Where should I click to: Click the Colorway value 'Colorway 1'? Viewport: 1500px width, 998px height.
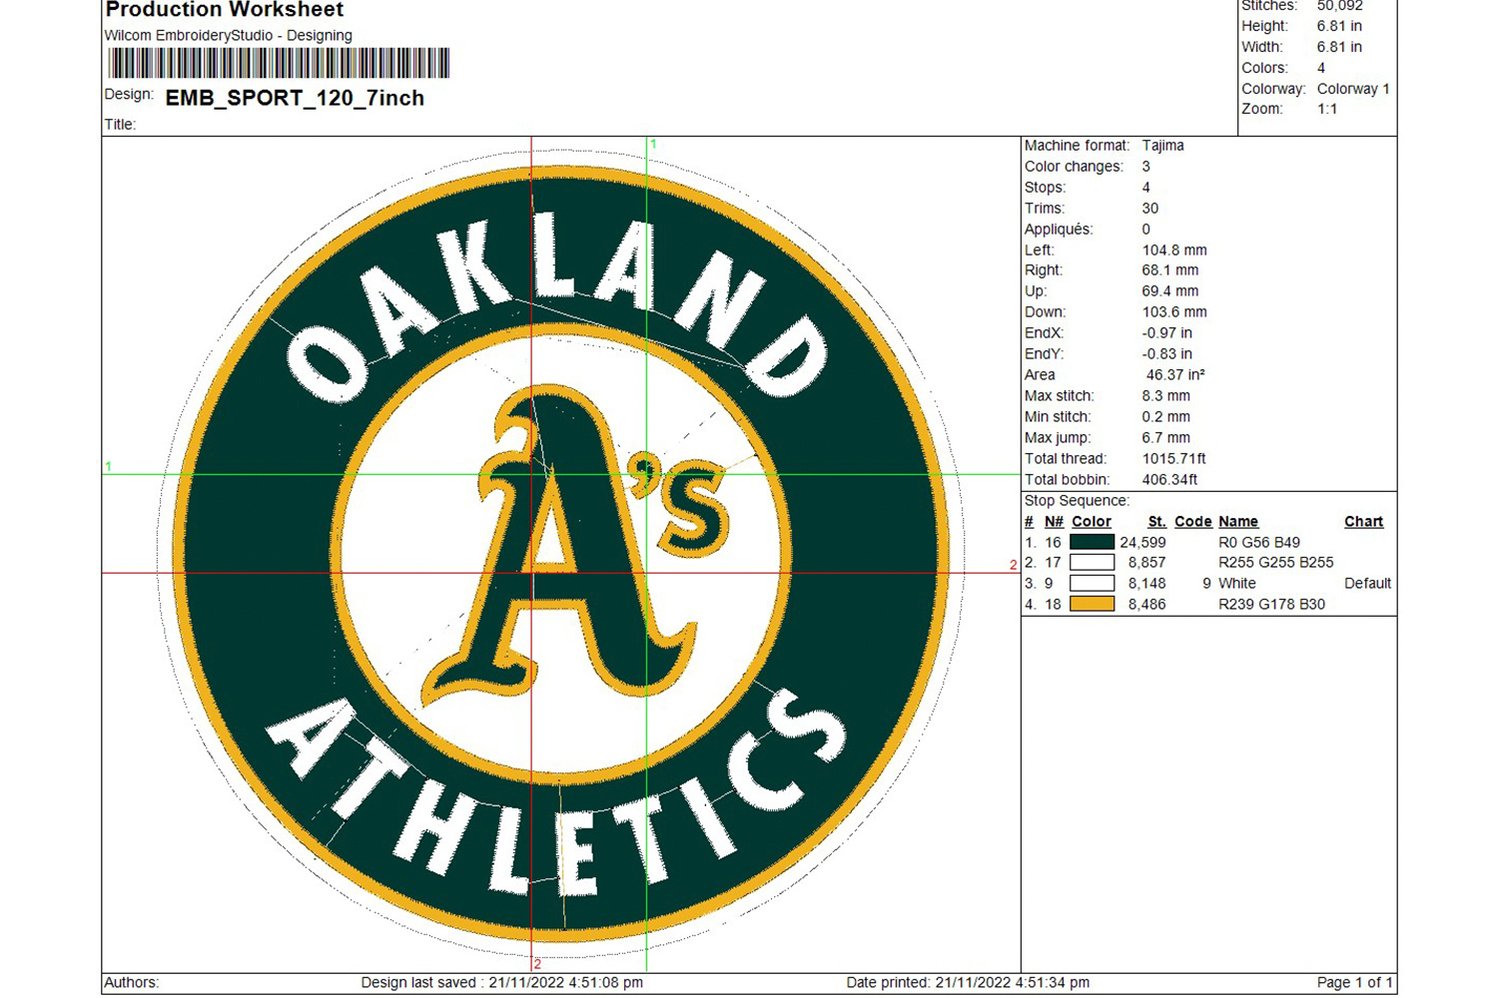pyautogui.click(x=1353, y=89)
